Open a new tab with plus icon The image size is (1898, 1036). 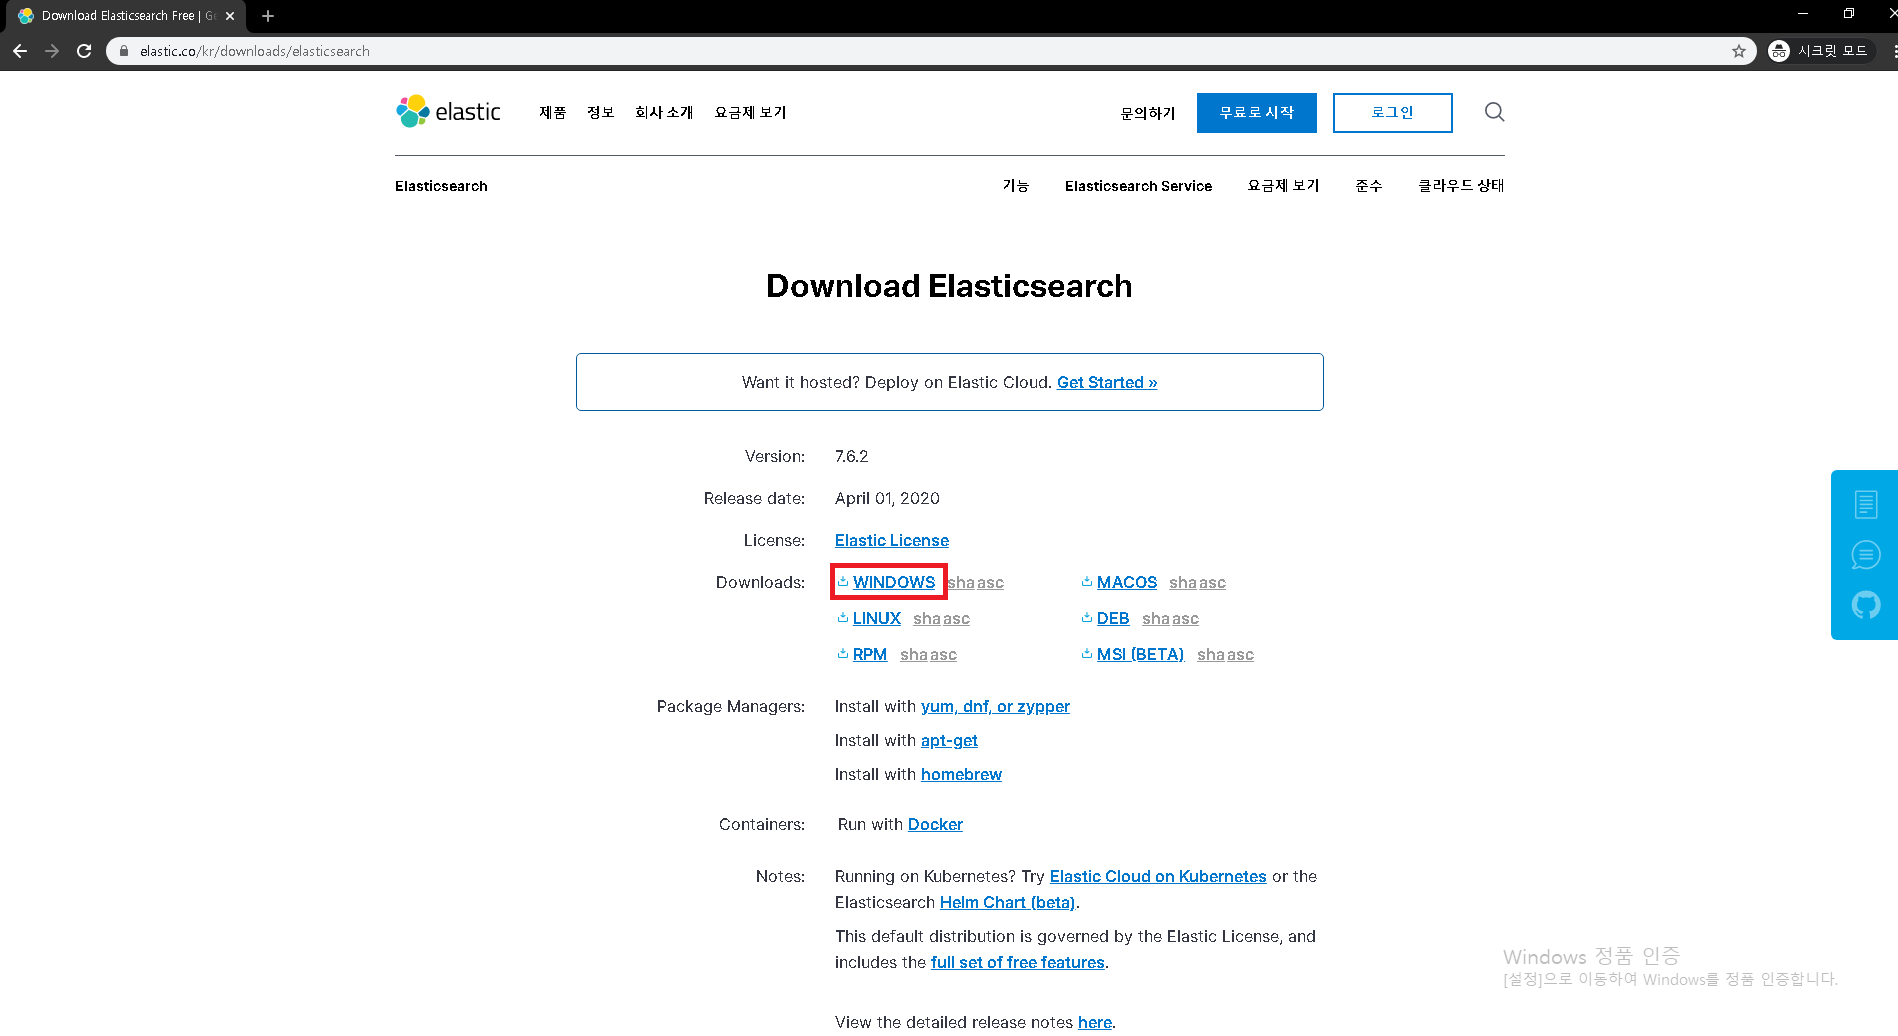point(268,16)
